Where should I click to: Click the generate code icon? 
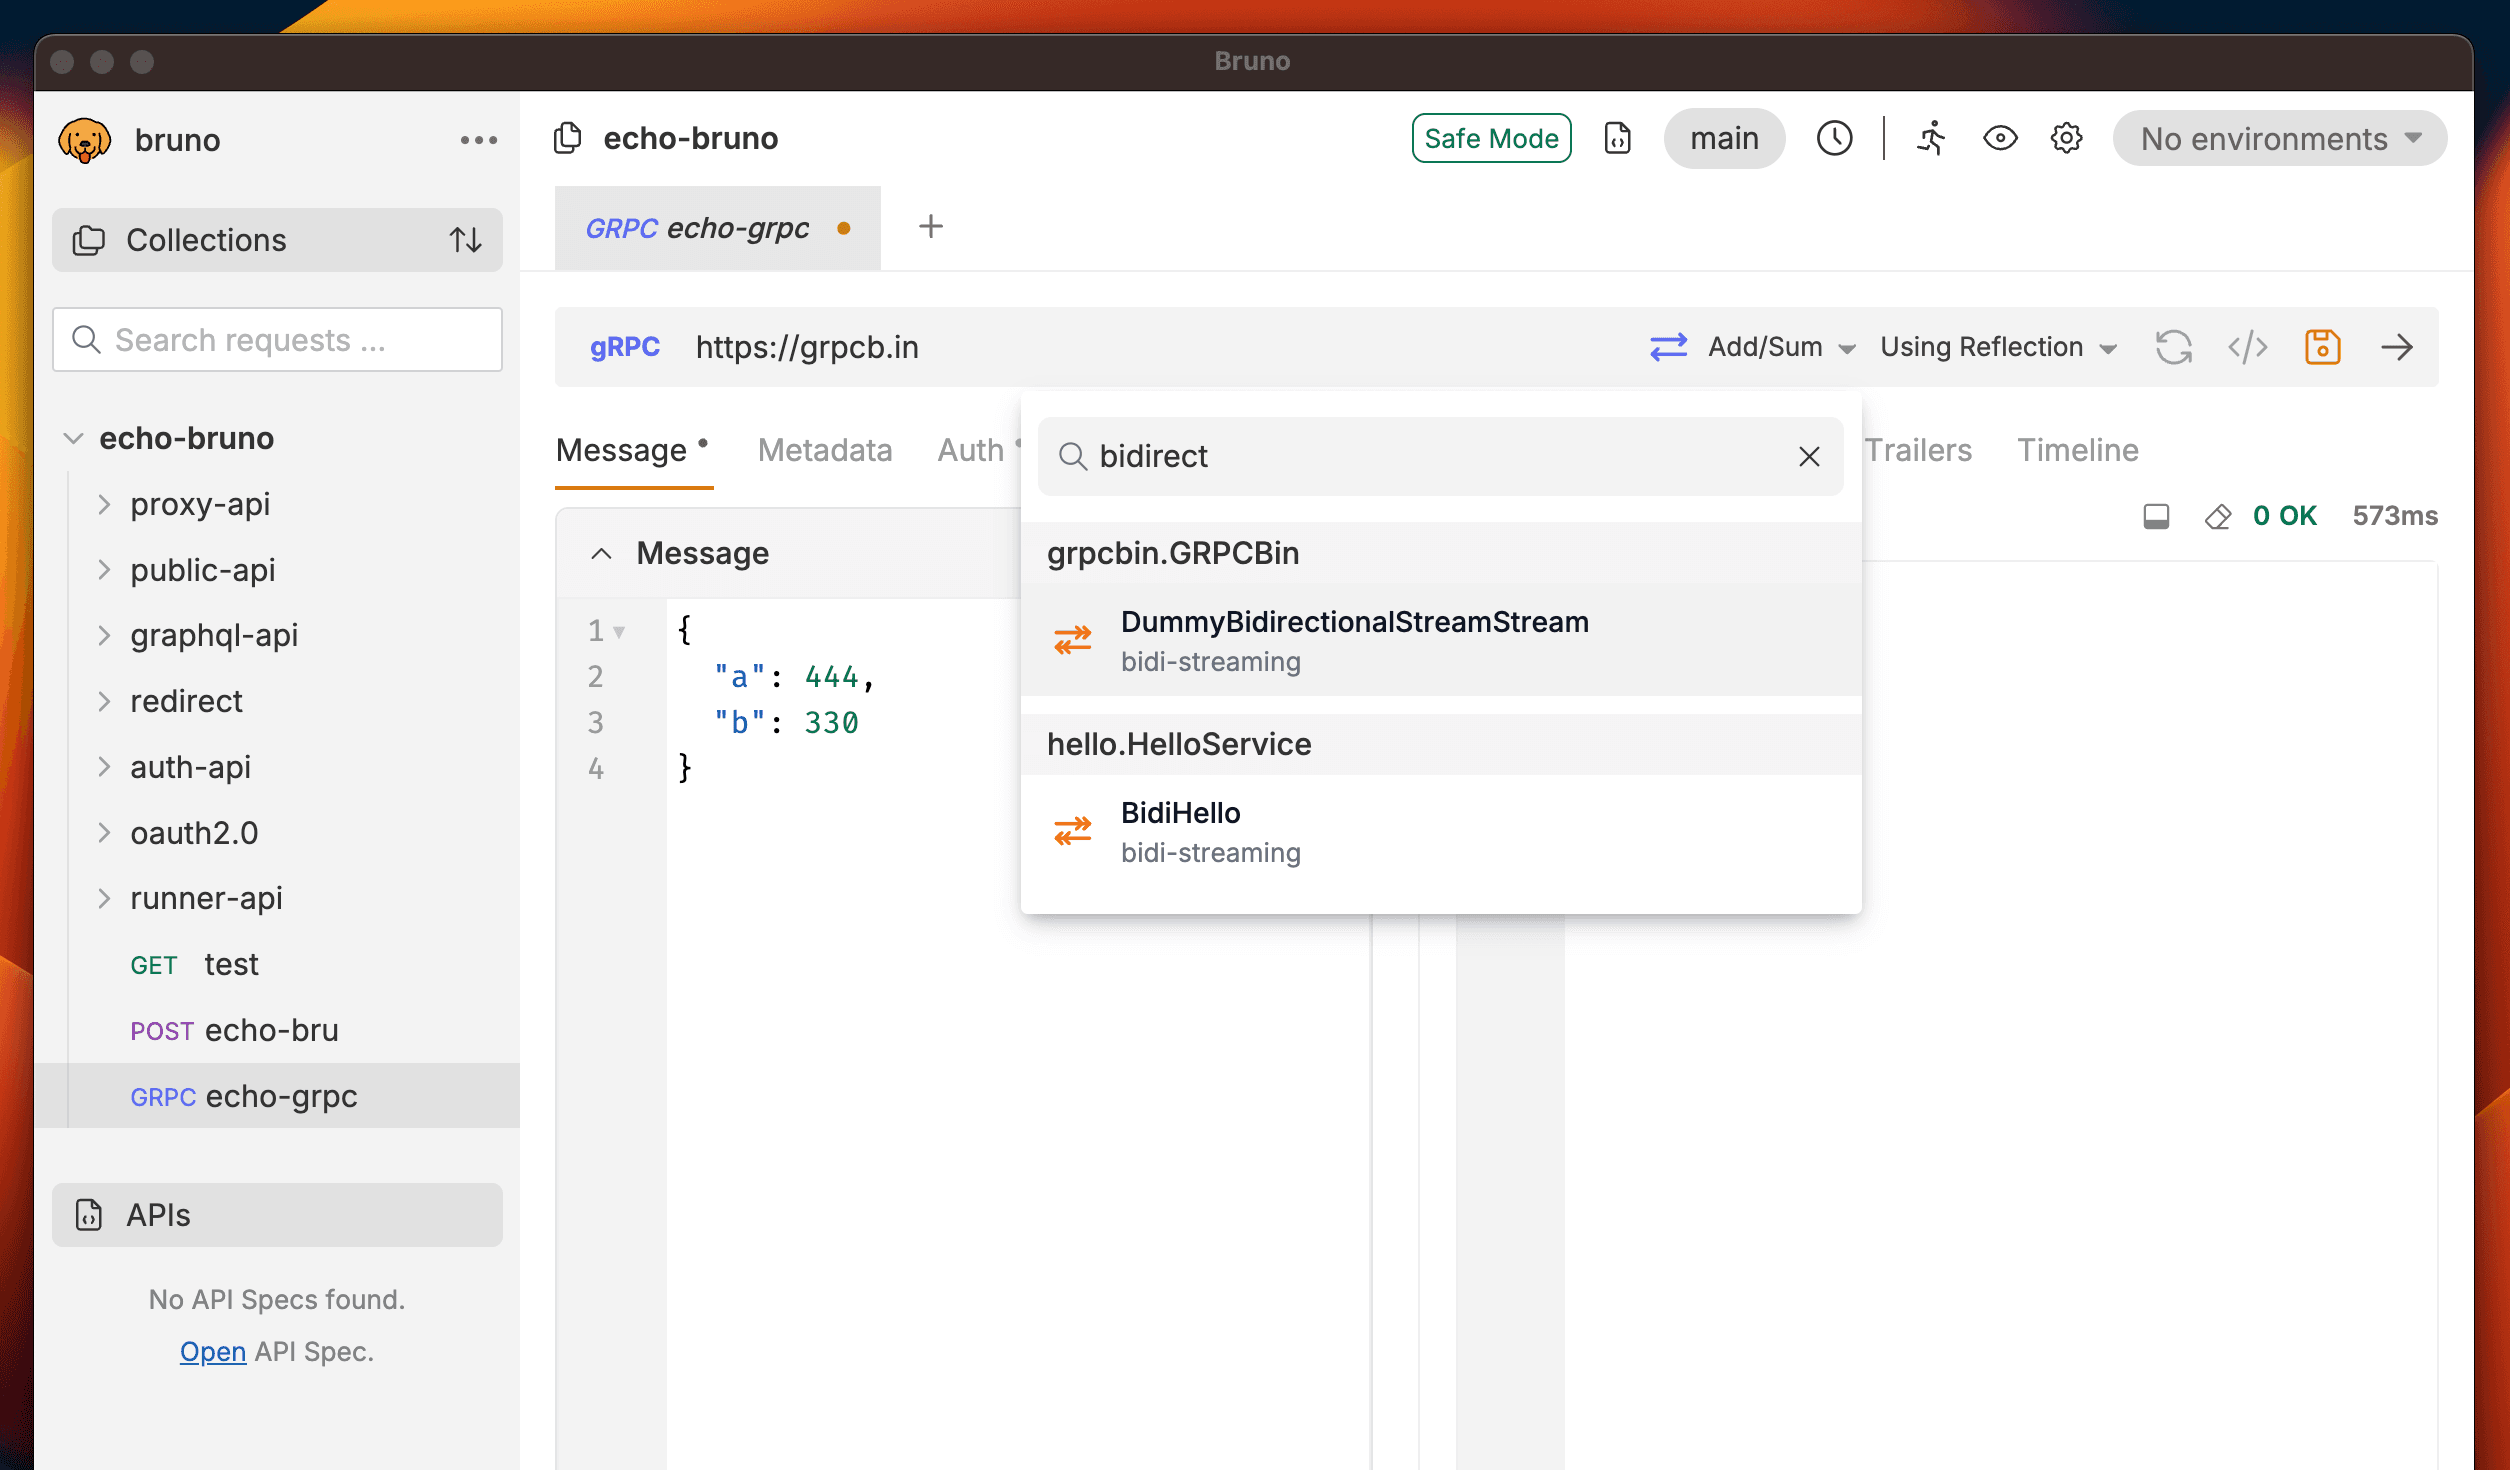2247,347
